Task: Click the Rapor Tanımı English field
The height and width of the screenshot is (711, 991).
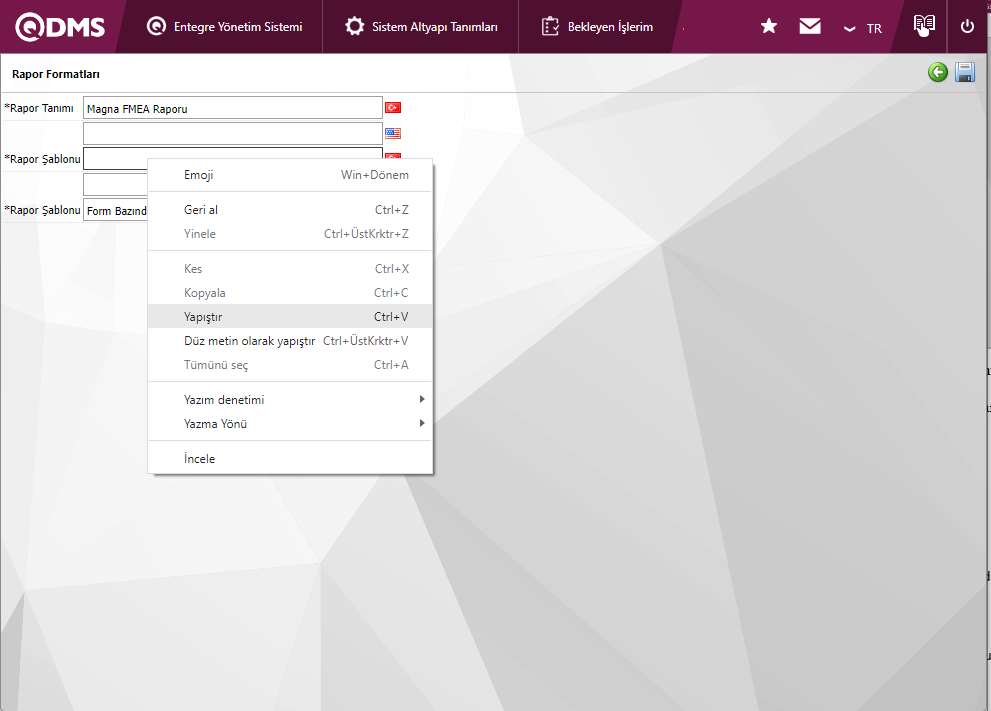Action: pyautogui.click(x=233, y=133)
